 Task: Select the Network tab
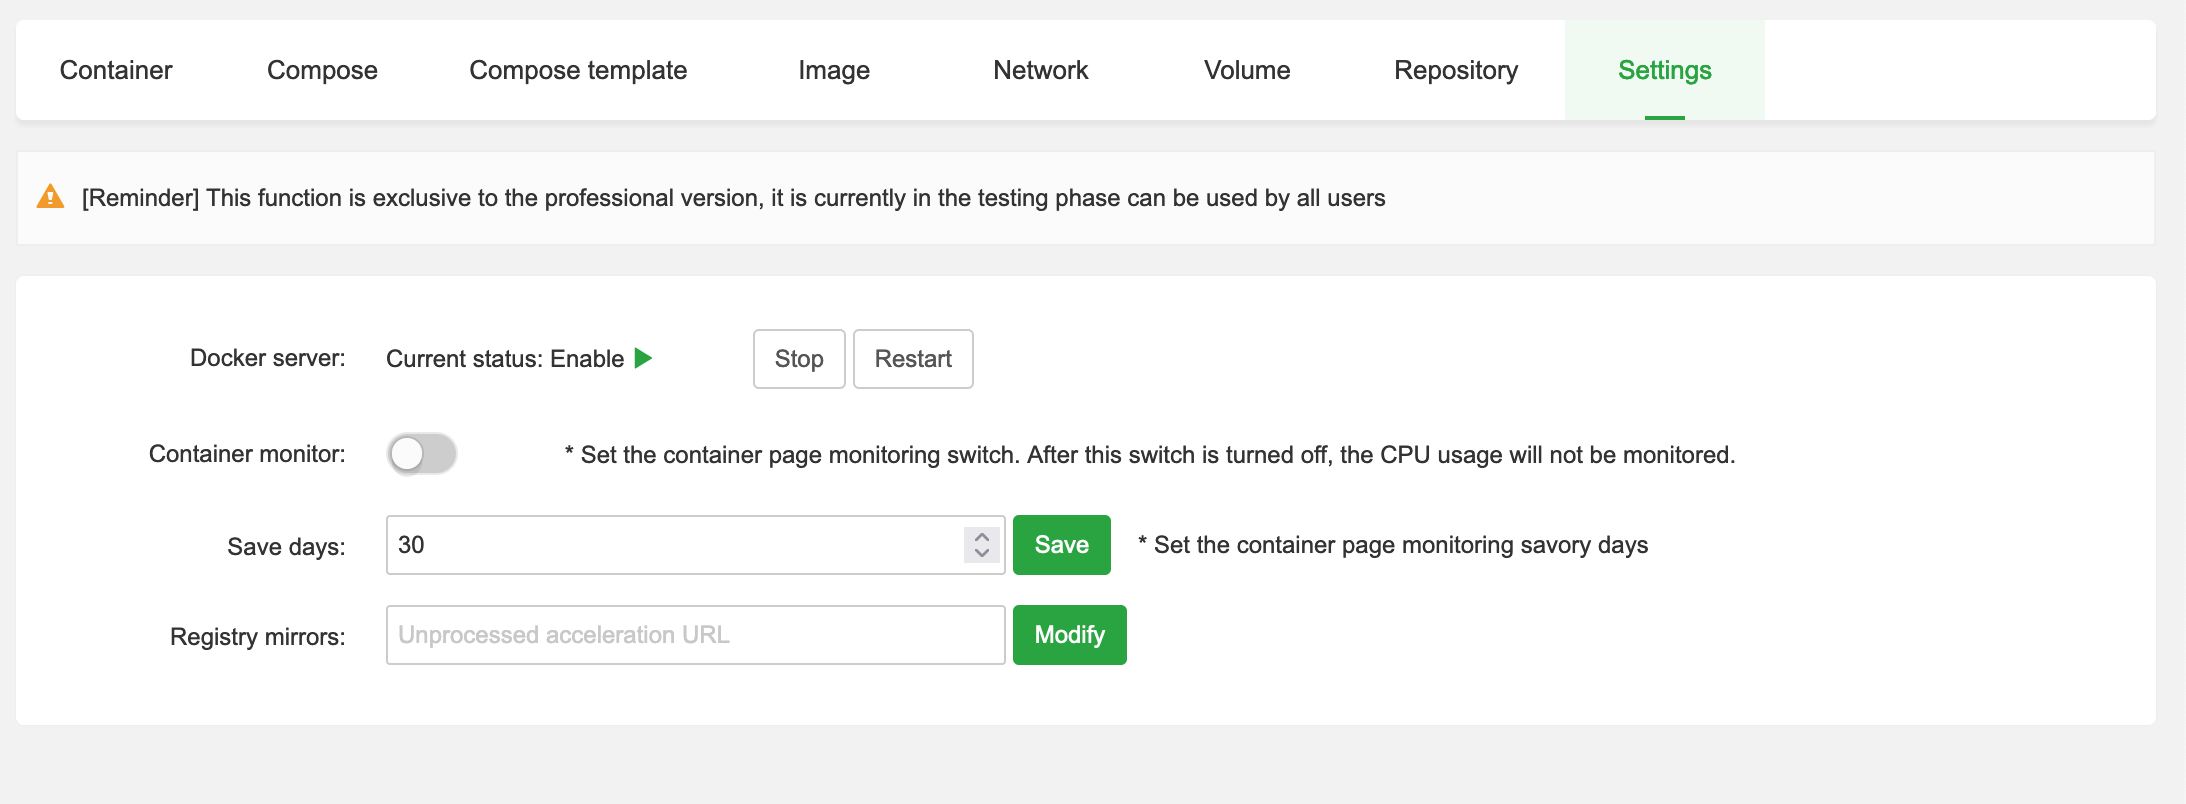1040,70
